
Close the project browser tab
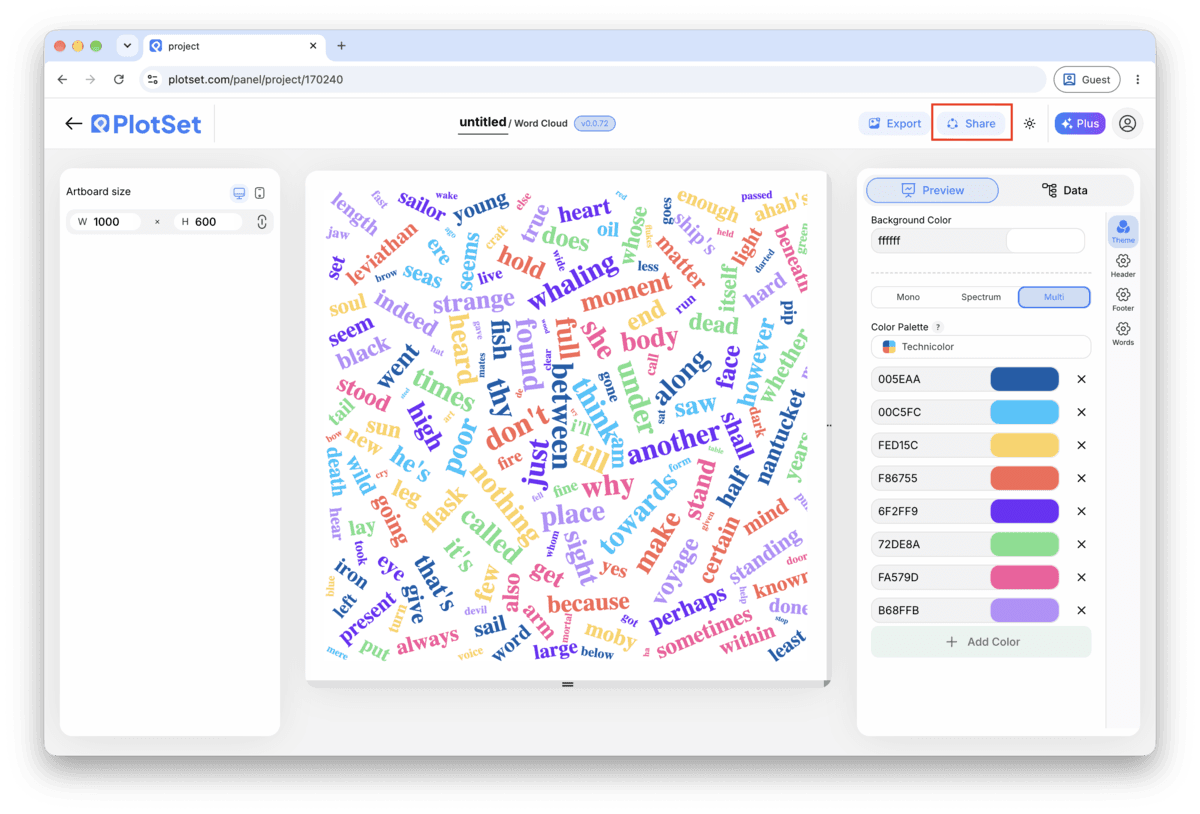pos(313,46)
